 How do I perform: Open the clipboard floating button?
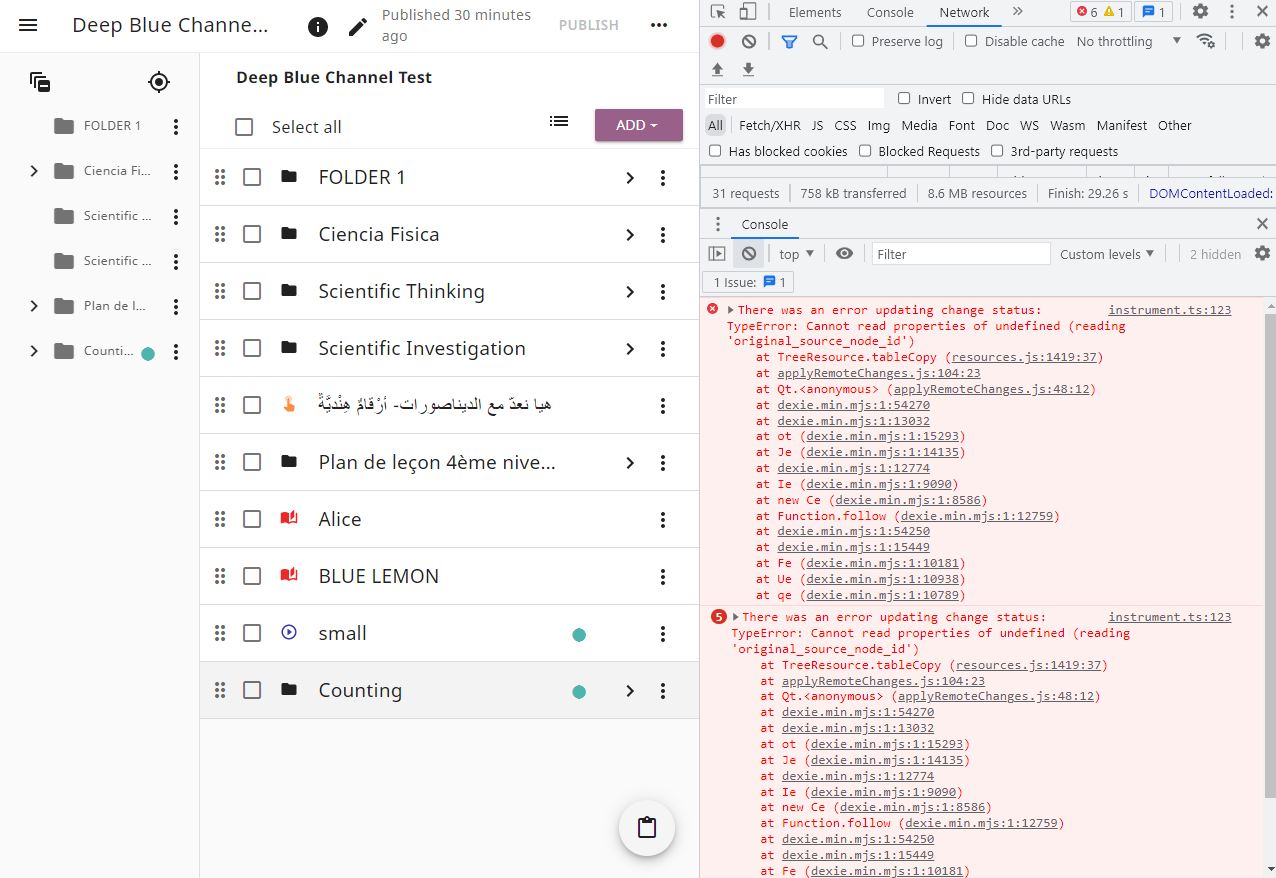[x=647, y=828]
